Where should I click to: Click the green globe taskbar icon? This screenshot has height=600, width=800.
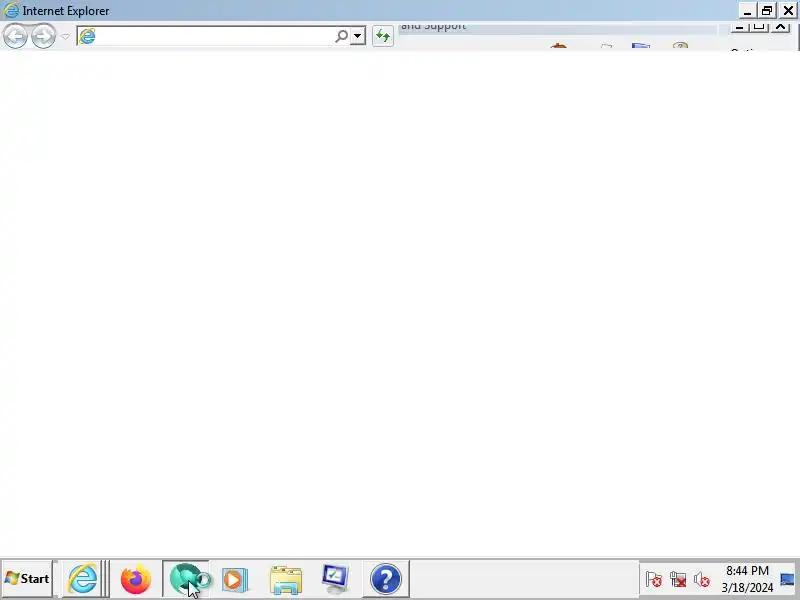[186, 579]
